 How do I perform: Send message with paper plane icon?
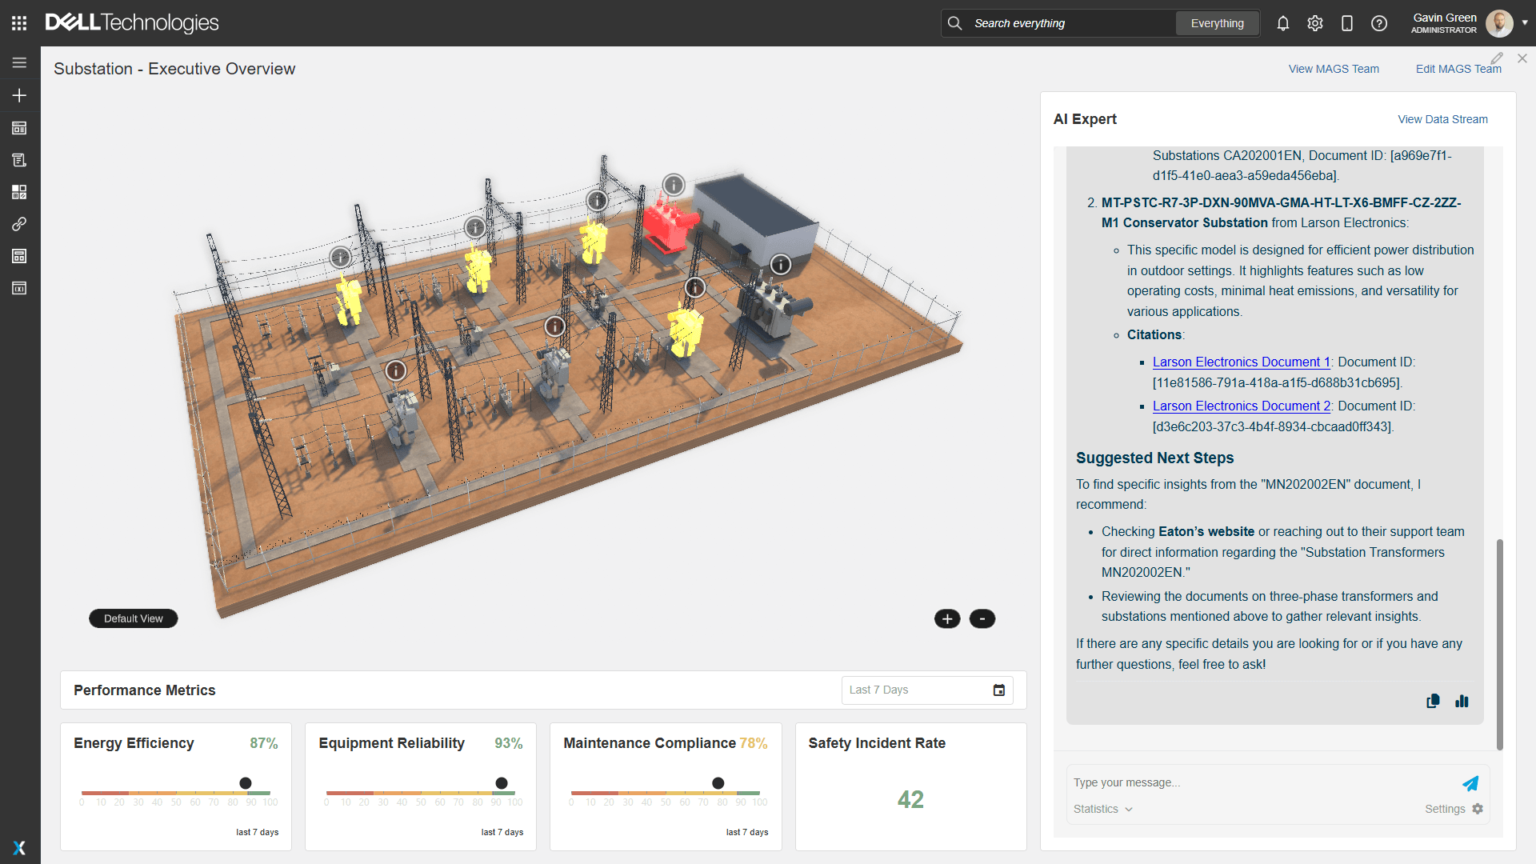pos(1469,783)
